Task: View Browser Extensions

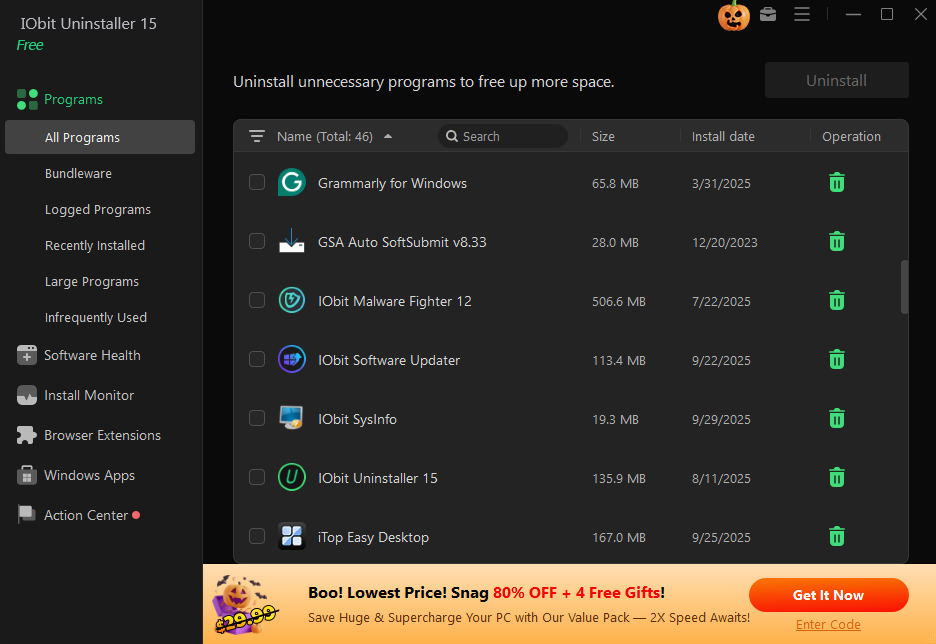Action: coord(101,435)
